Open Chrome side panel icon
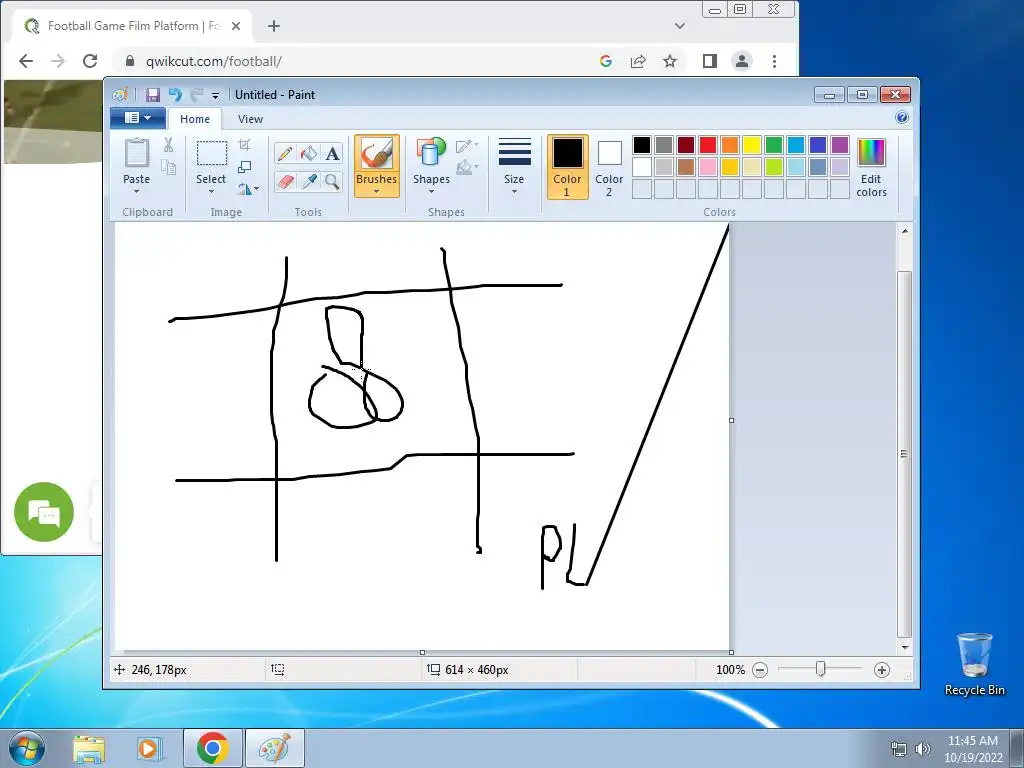The width and height of the screenshot is (1024, 768). coord(710,61)
